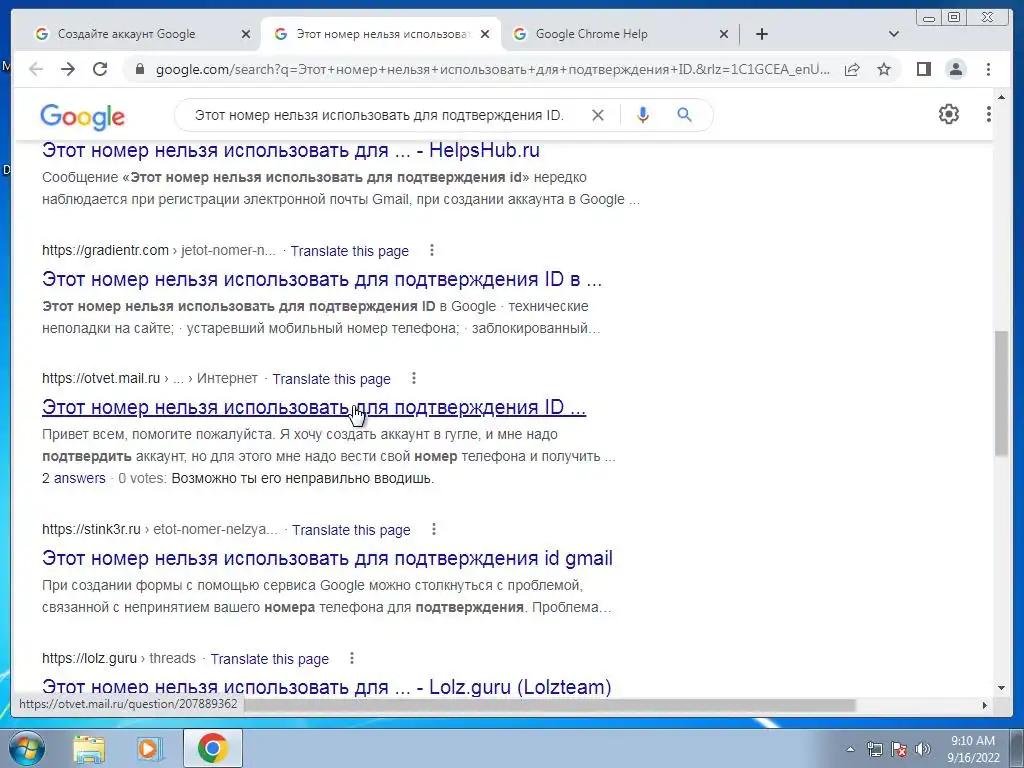Open more options for stink3r.ru result
This screenshot has height=768, width=1024.
click(x=434, y=530)
